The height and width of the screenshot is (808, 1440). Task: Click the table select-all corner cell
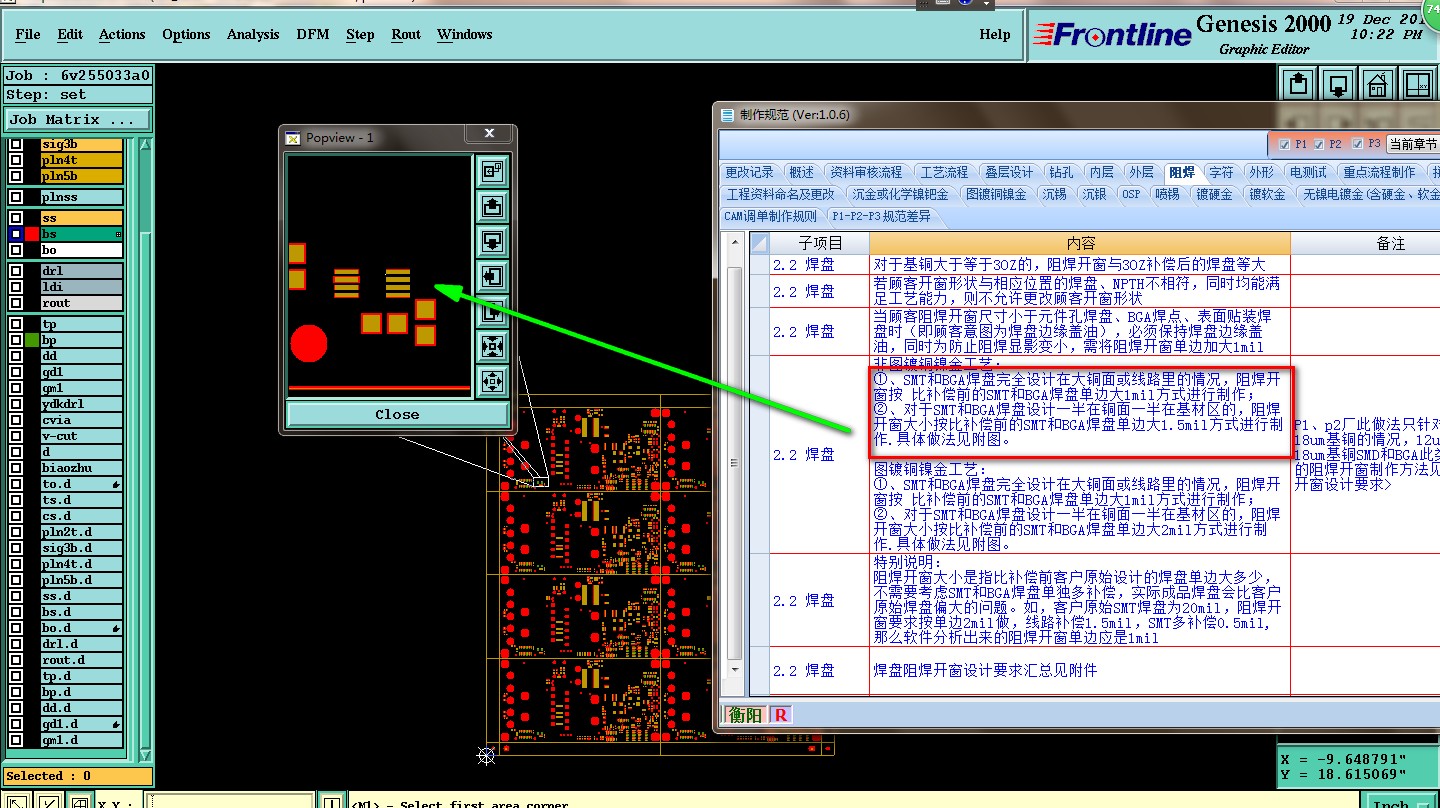pos(760,243)
